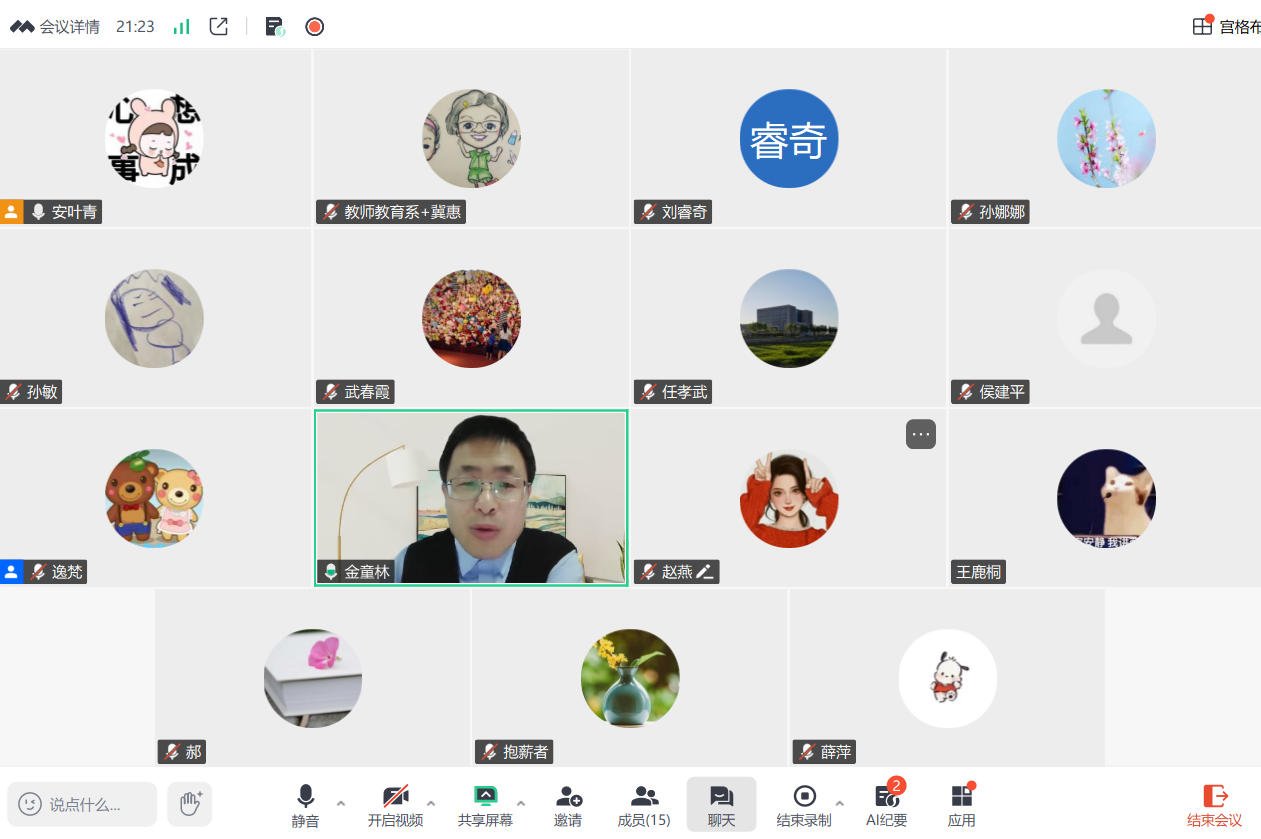Screen dimensions: 1261x839
Task: Toggle microphone with 静音 button
Action: coord(305,806)
